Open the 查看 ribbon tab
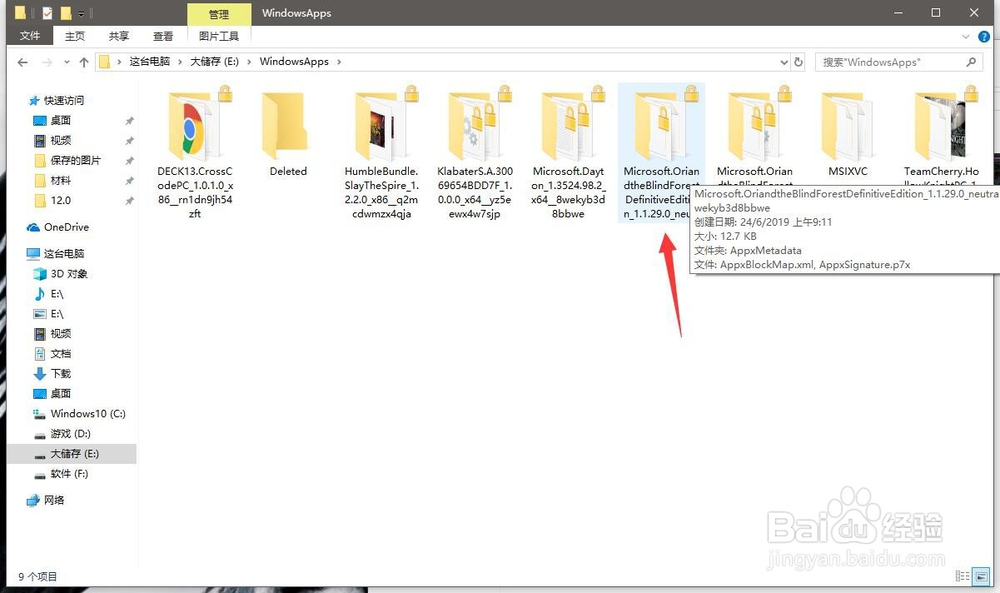 163,36
